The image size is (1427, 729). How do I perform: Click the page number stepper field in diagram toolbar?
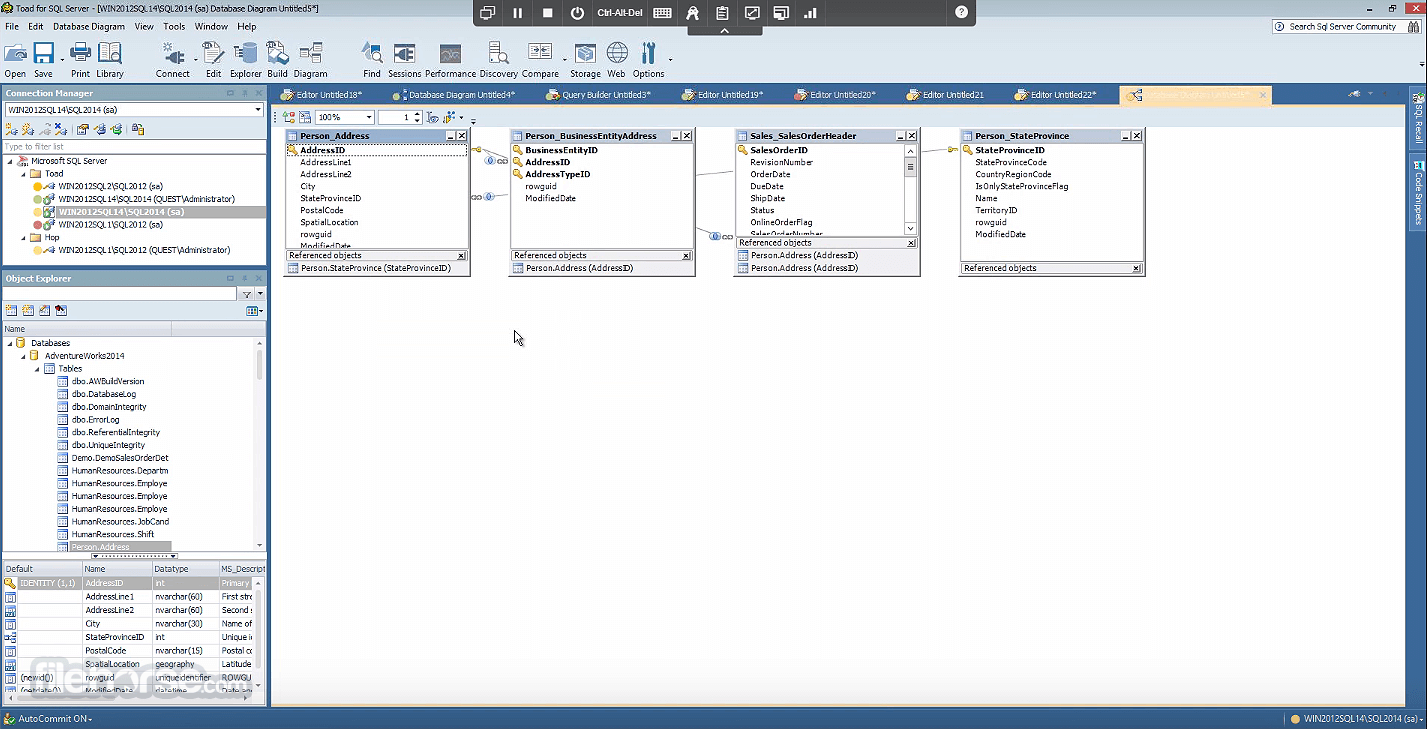click(x=400, y=118)
